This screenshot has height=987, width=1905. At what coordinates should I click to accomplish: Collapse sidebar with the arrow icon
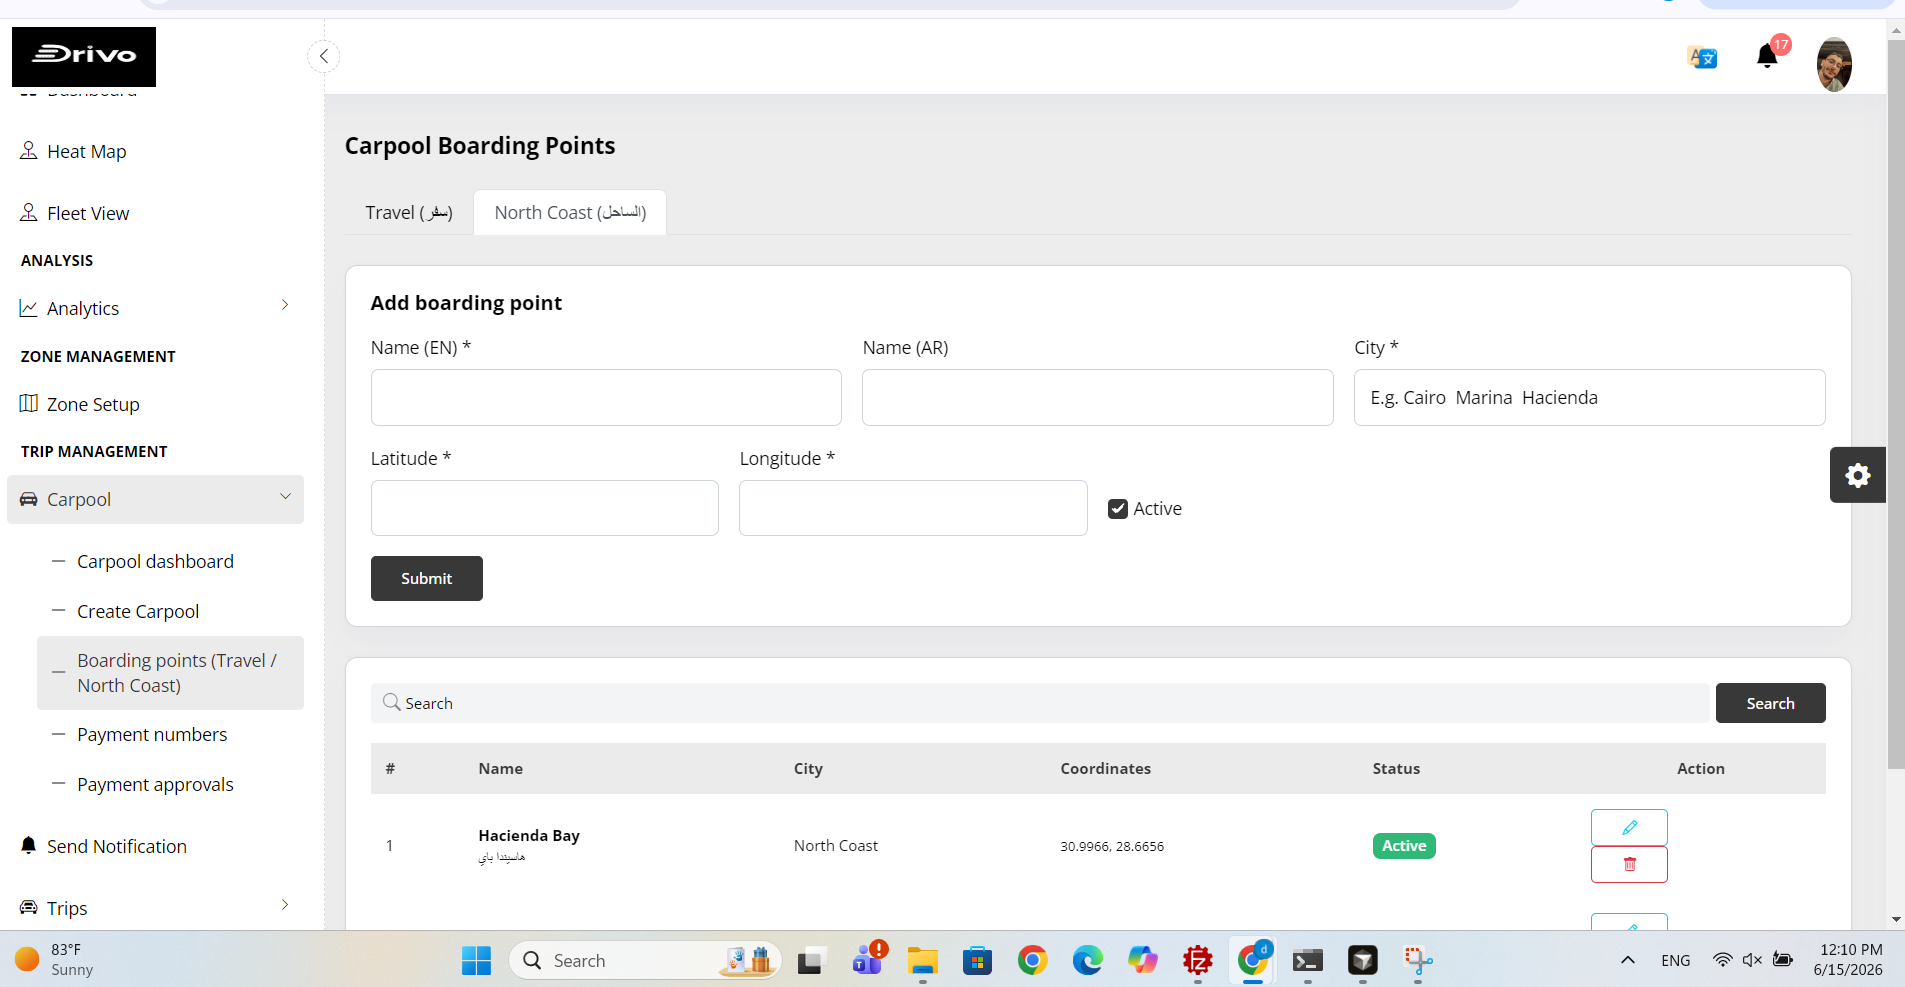[323, 56]
